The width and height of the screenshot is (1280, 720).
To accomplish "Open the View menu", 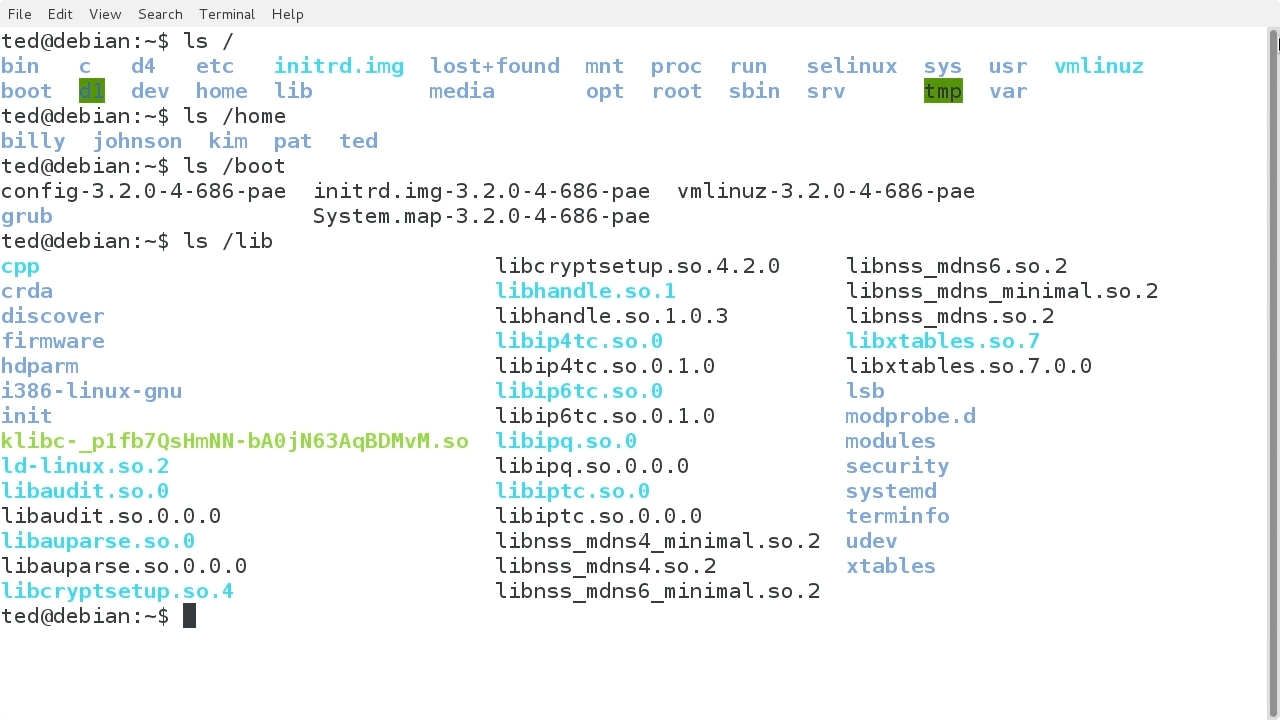I will tap(105, 14).
